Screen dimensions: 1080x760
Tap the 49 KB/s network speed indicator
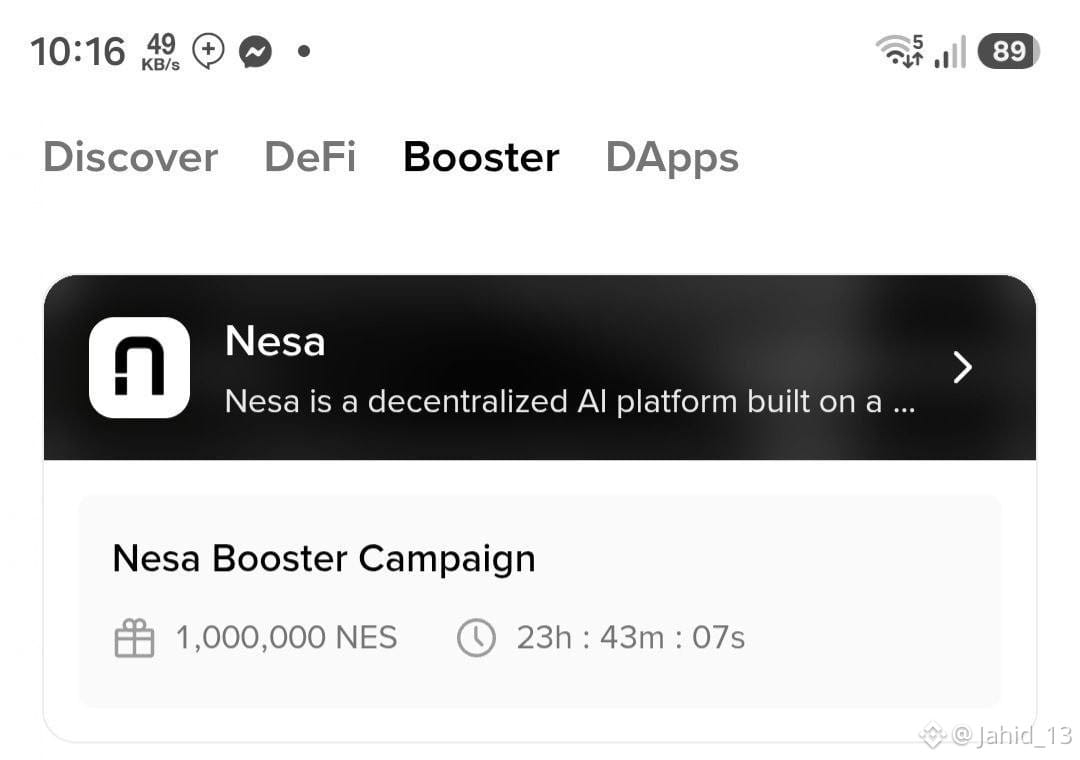160,52
